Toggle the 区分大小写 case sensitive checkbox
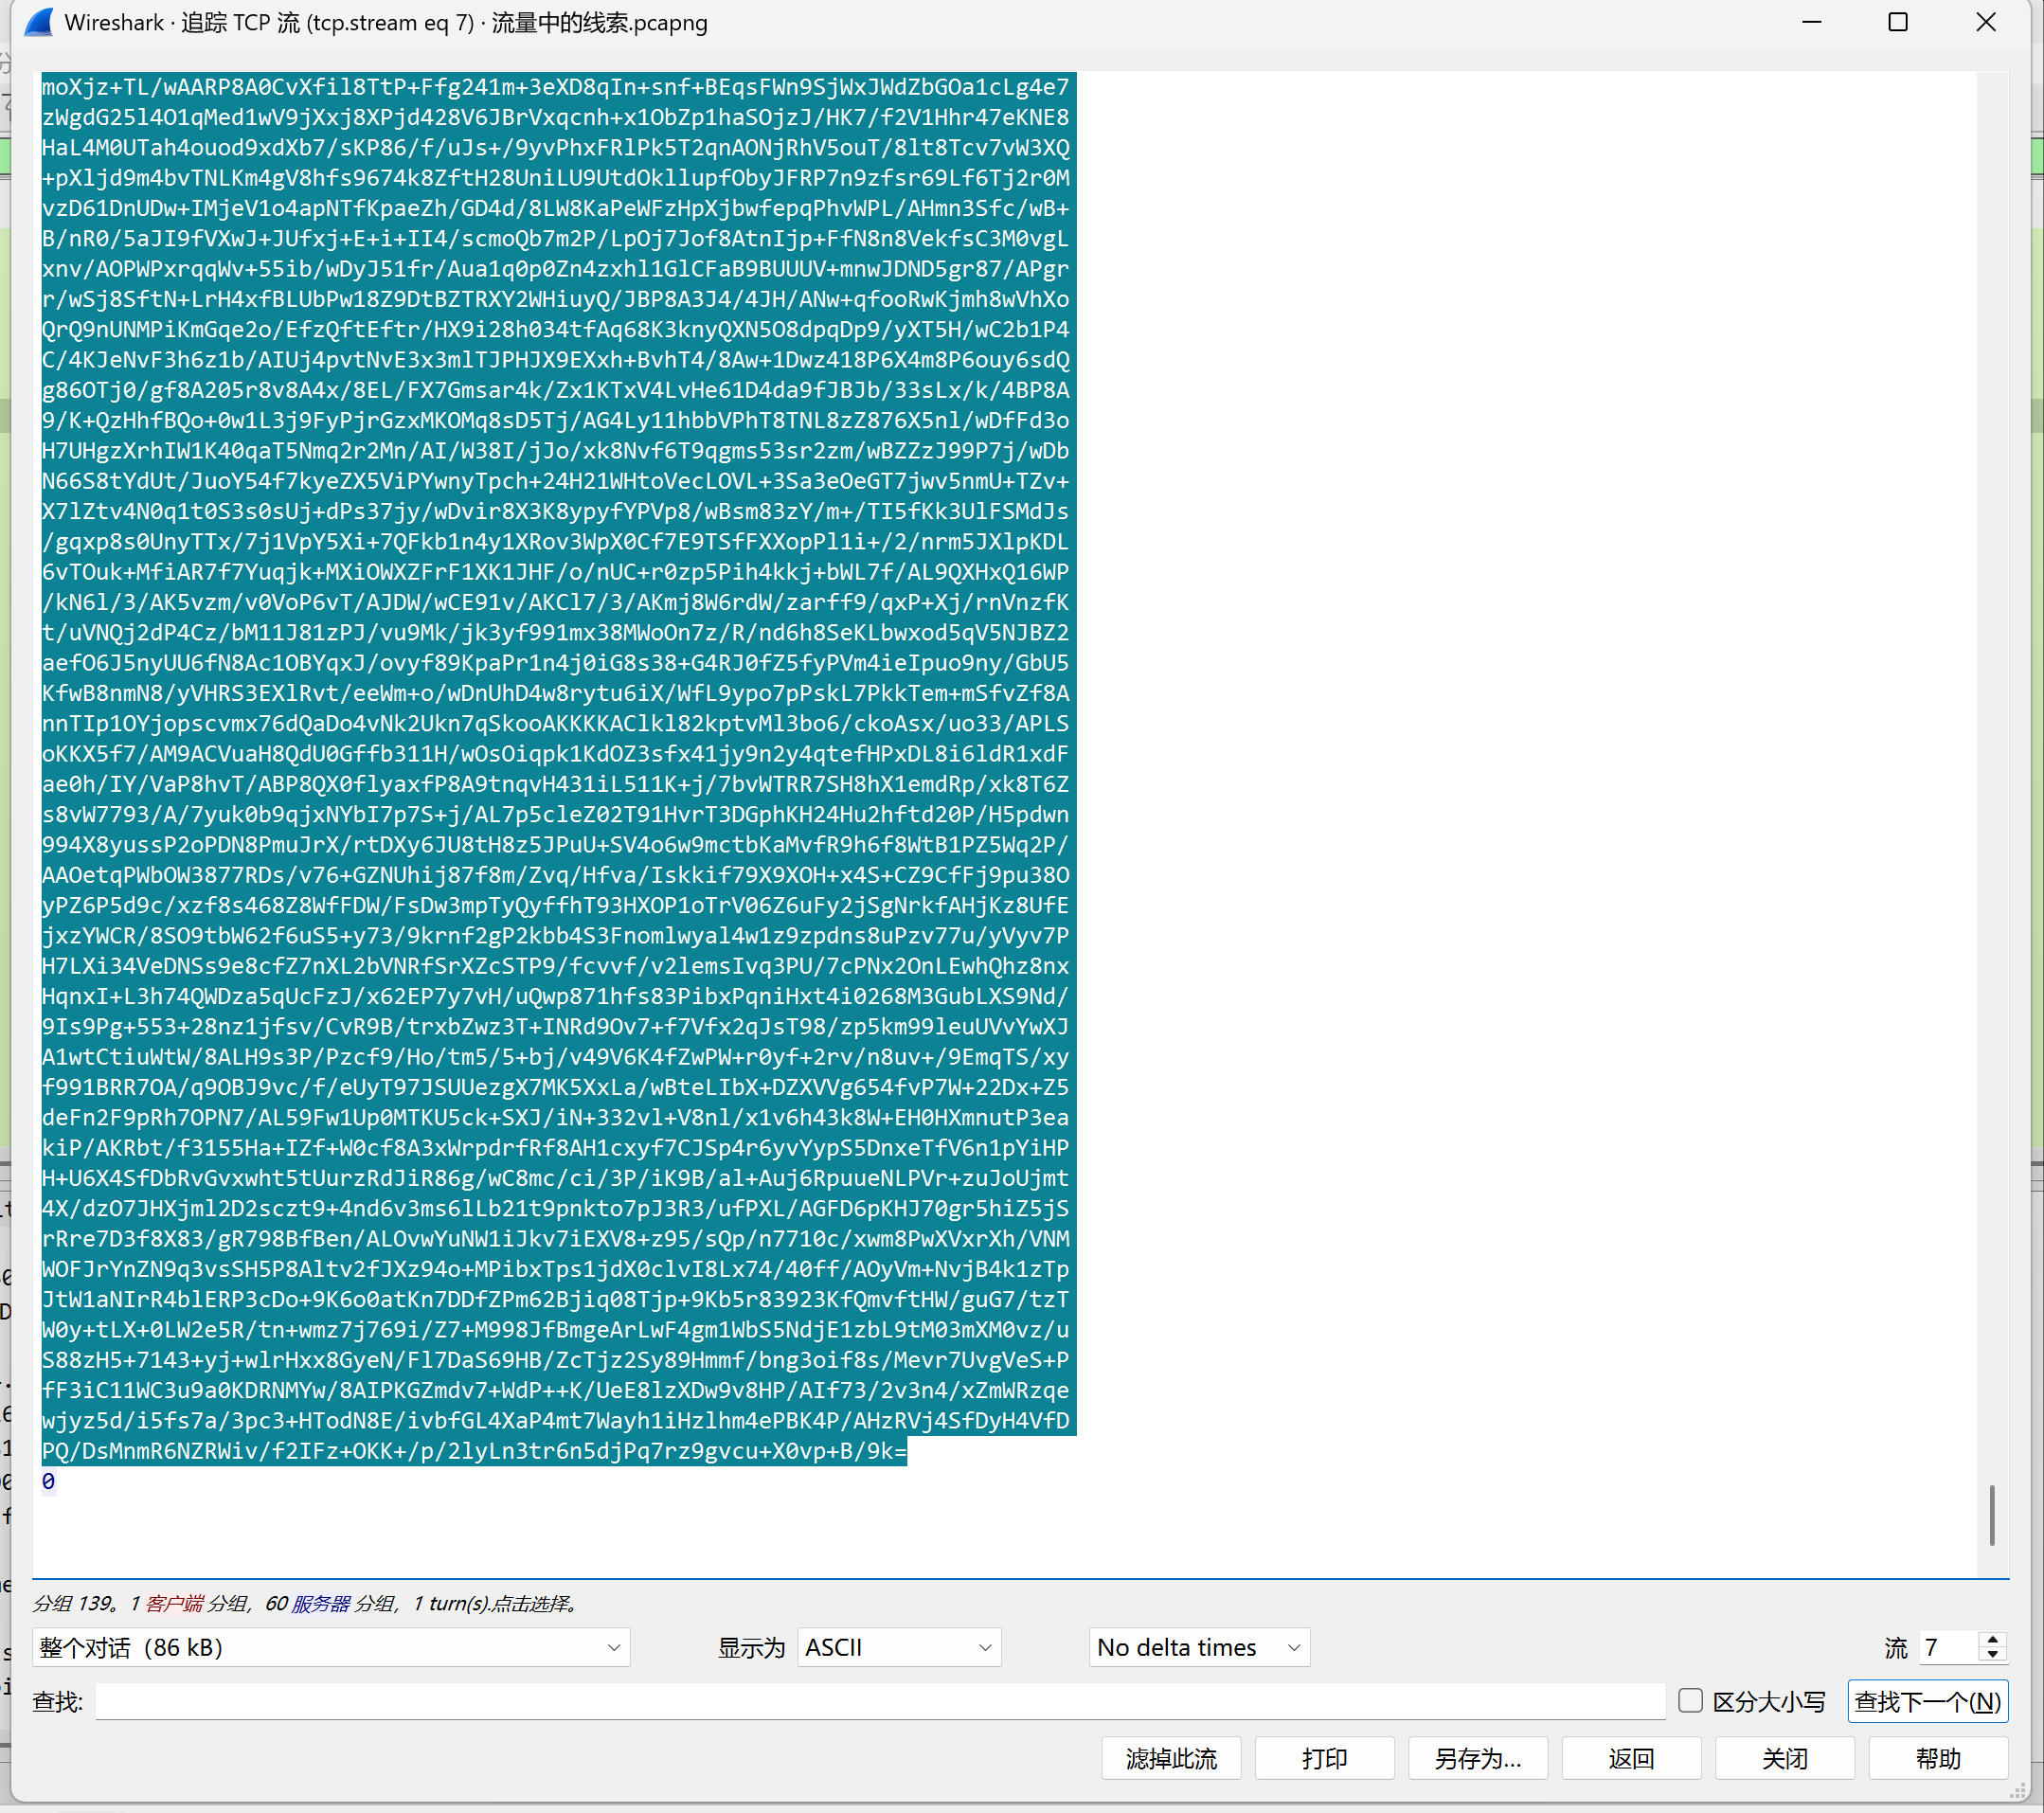The image size is (2044, 1813). [1690, 1701]
